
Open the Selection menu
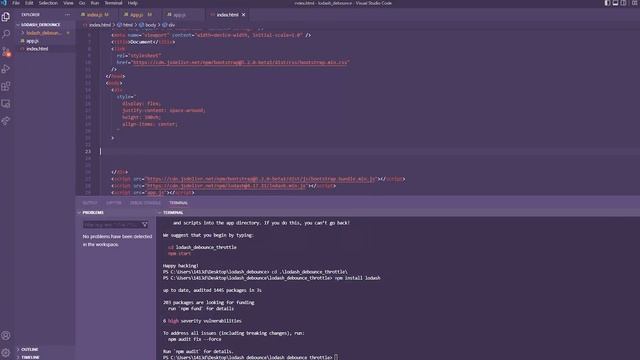coord(48,3)
